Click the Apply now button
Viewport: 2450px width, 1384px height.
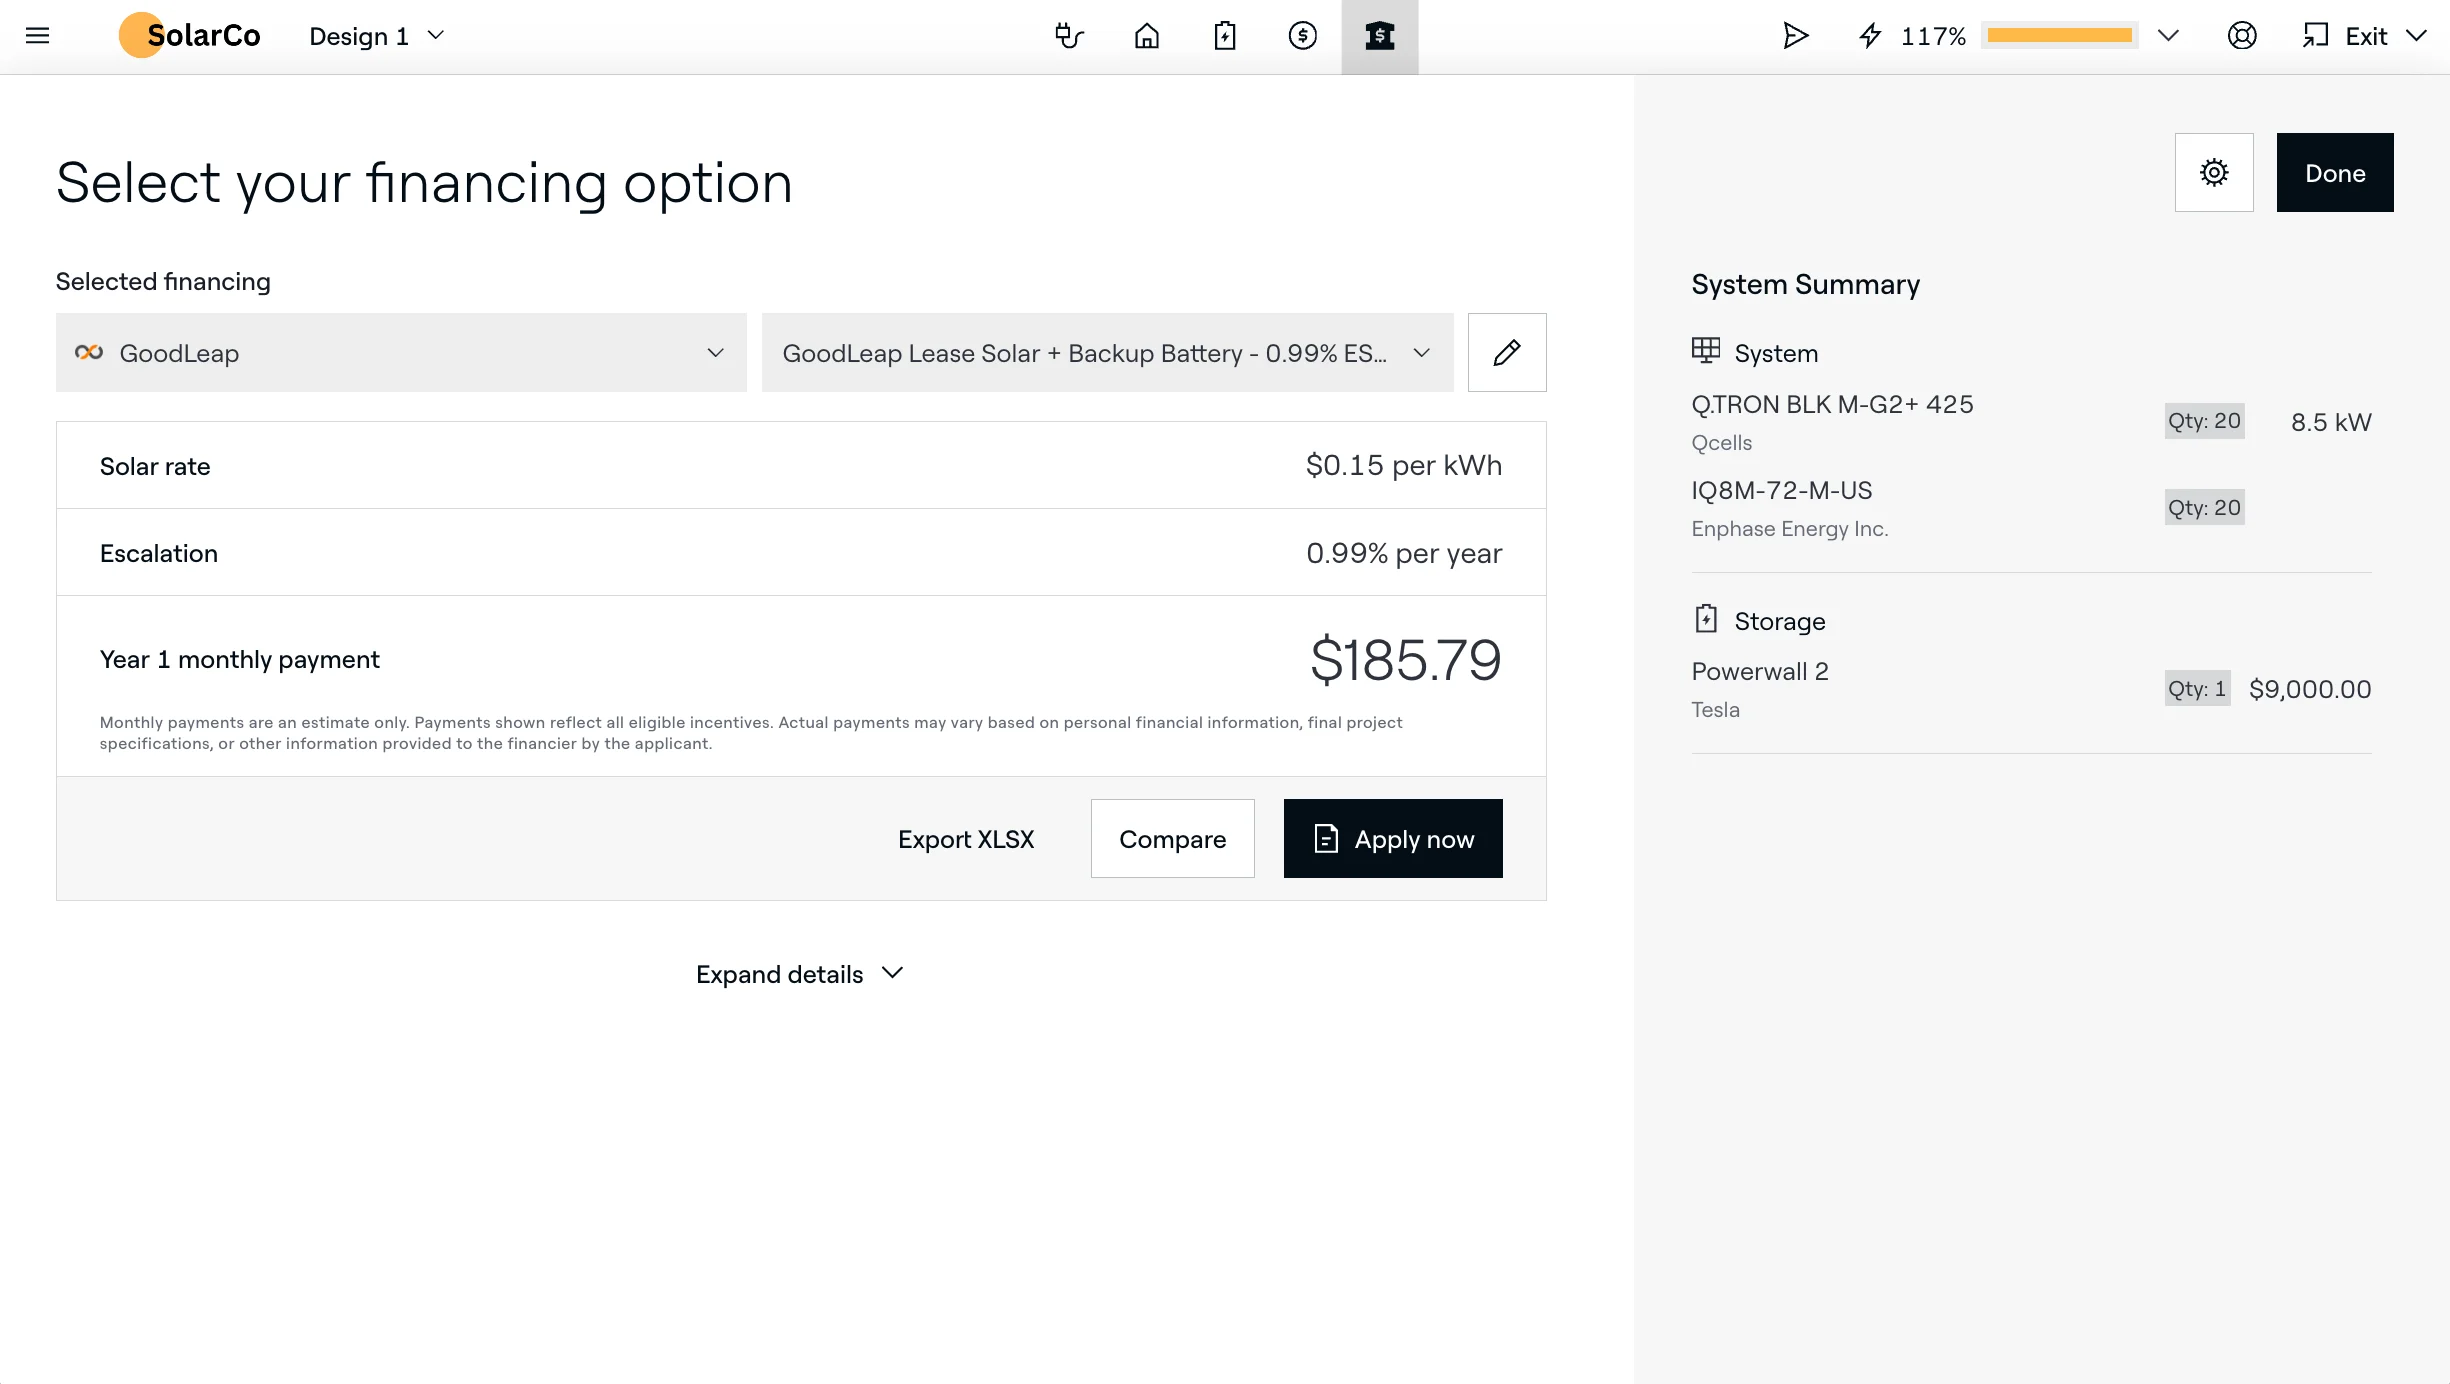click(x=1393, y=838)
